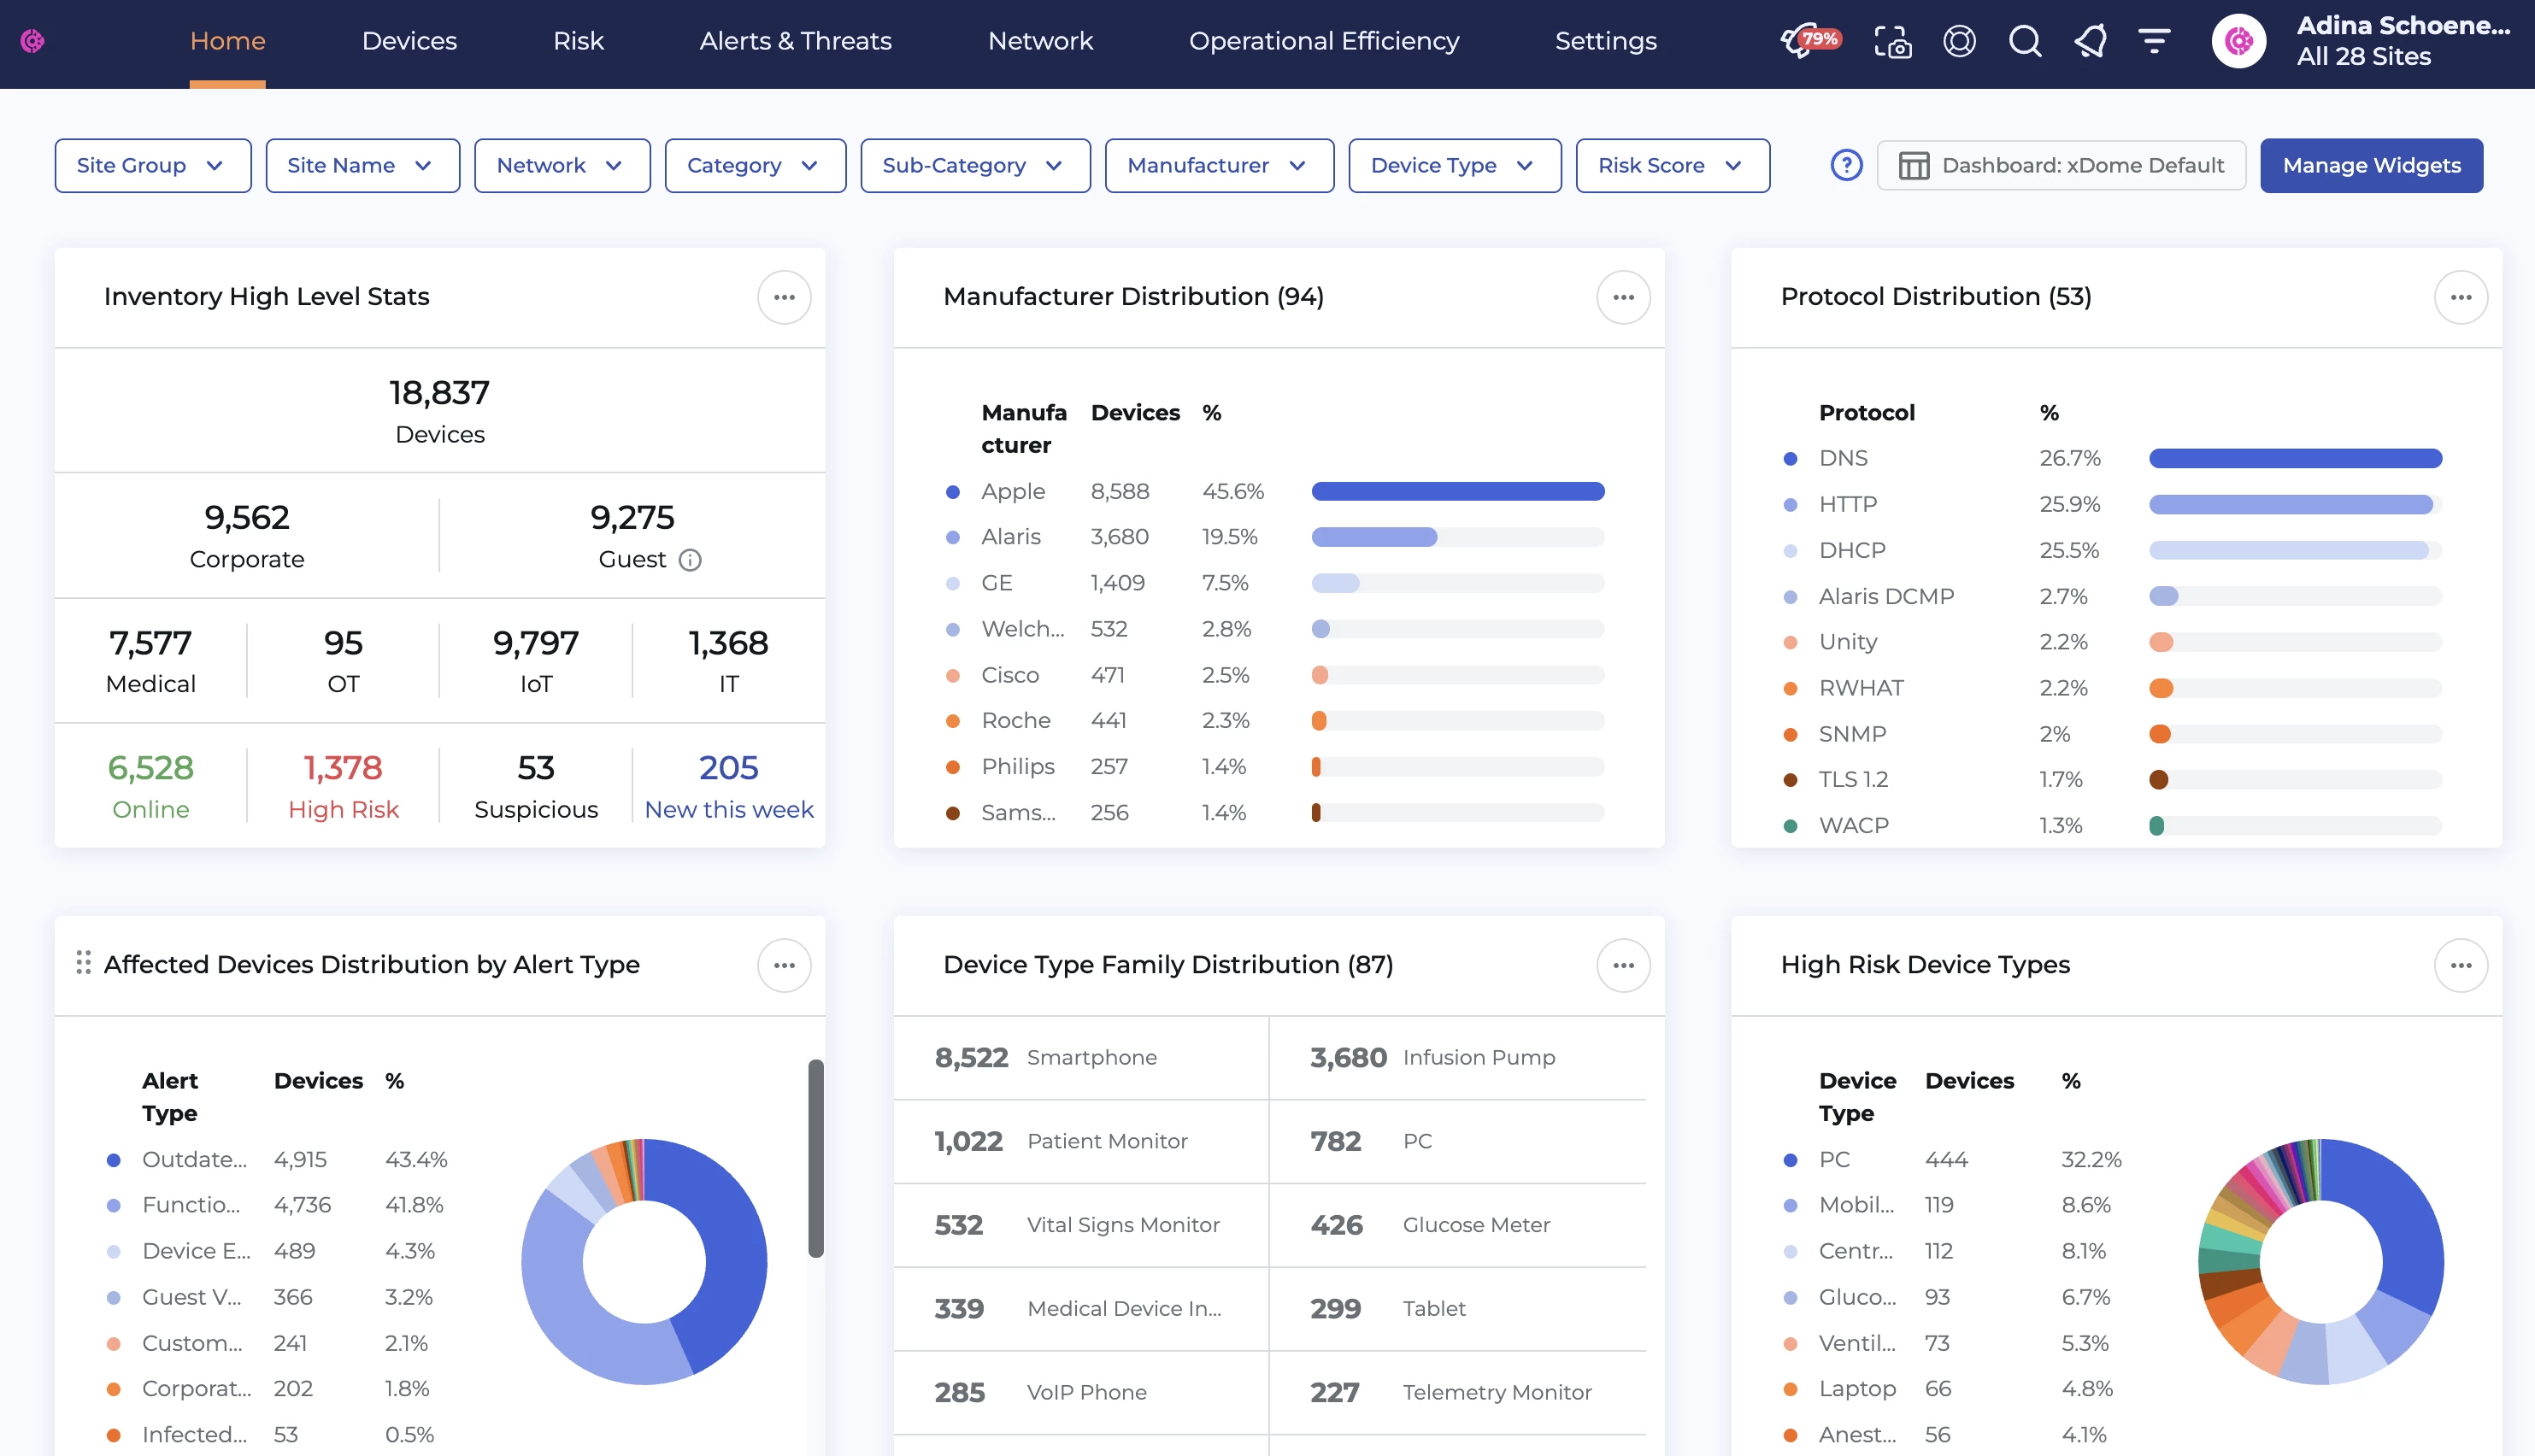2535x1456 pixels.
Task: Expand the Site Group dropdown
Action: 152,165
